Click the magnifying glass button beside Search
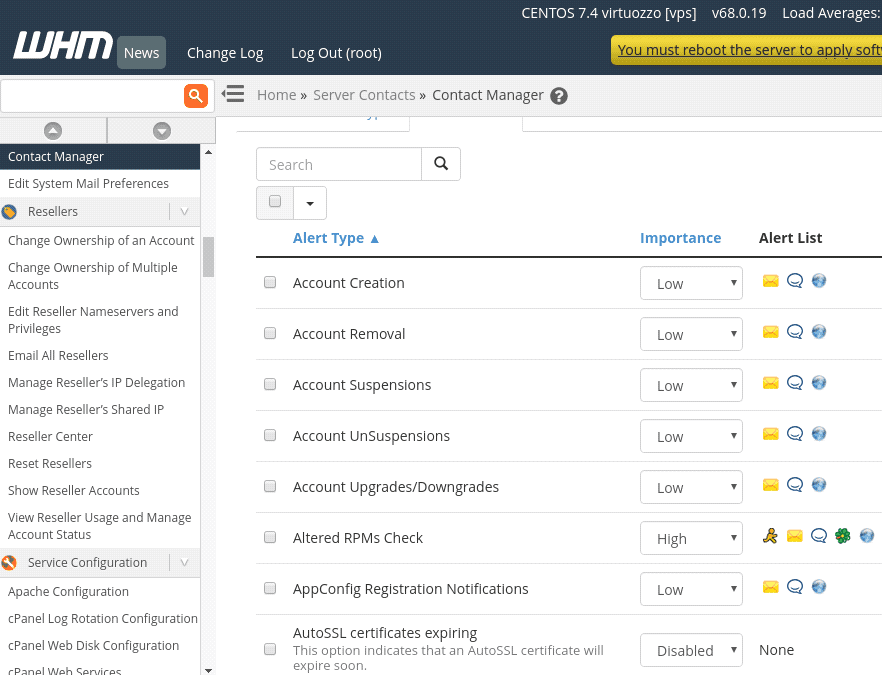882x675 pixels. point(441,164)
